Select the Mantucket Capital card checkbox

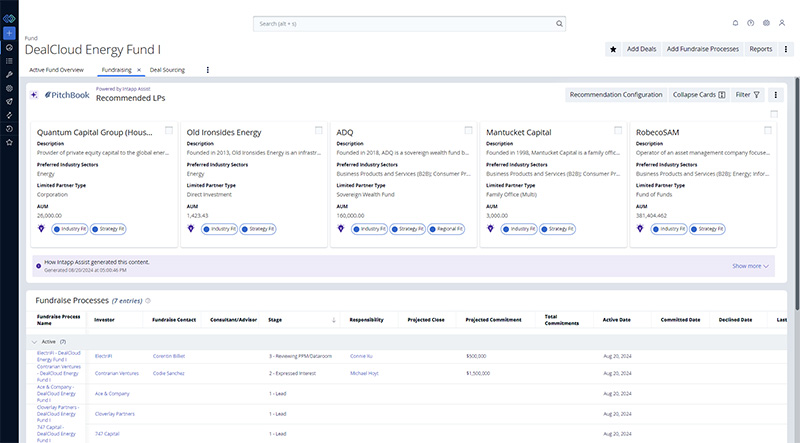point(618,130)
